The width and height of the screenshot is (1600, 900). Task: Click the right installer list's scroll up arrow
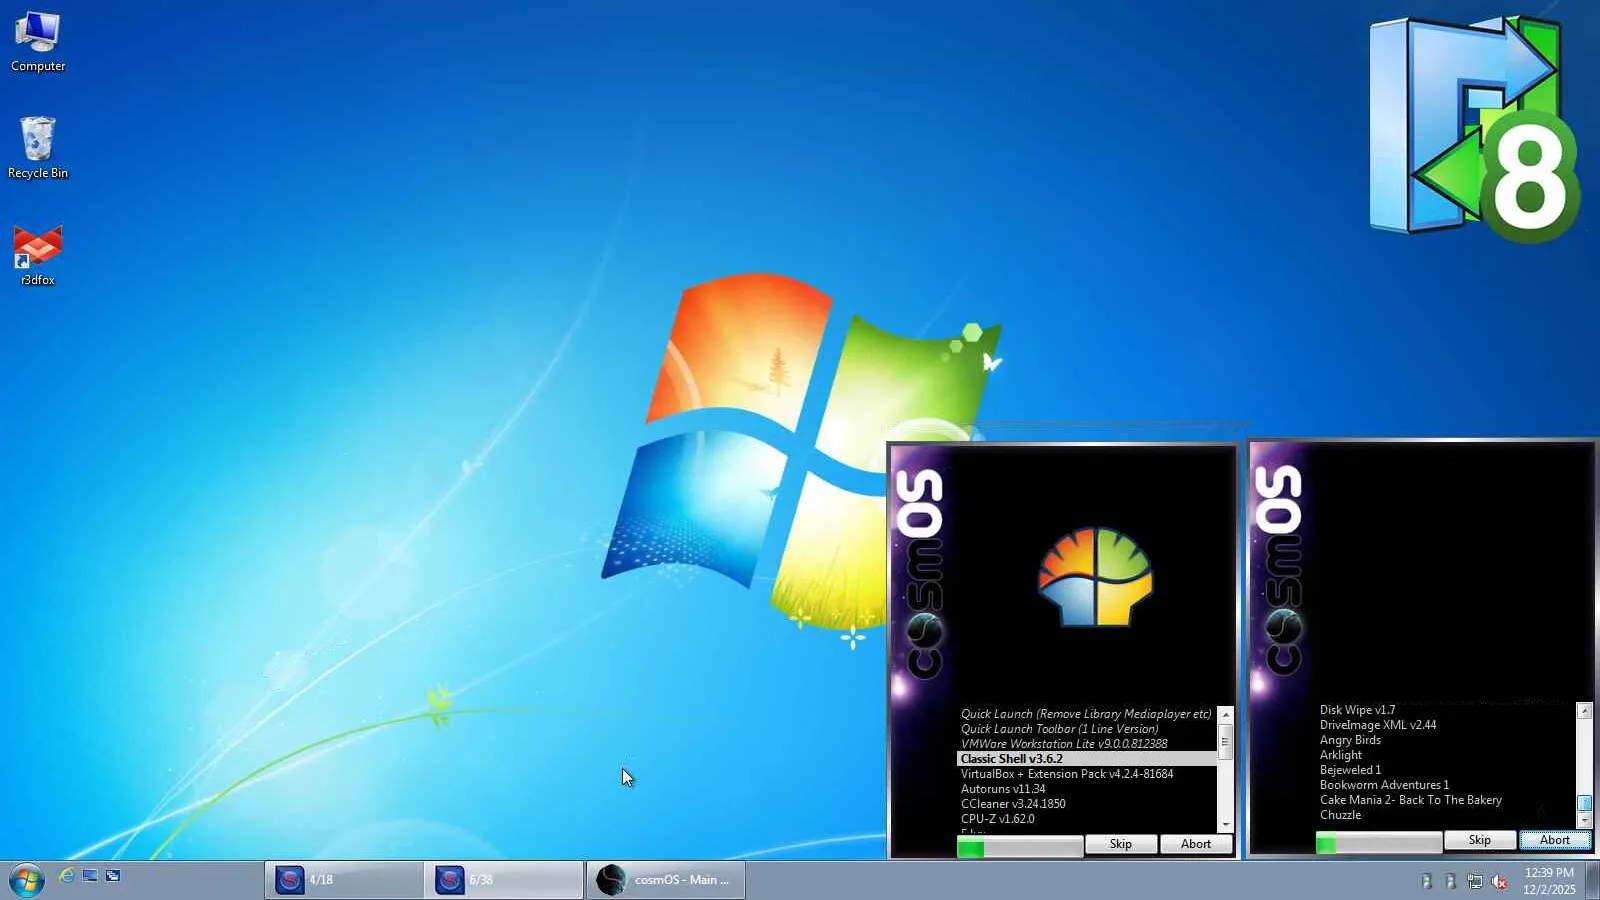[1584, 710]
